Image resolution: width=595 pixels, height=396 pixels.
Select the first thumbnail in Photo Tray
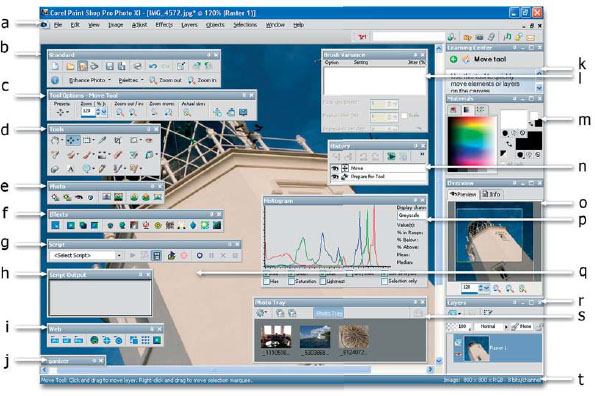tap(276, 337)
